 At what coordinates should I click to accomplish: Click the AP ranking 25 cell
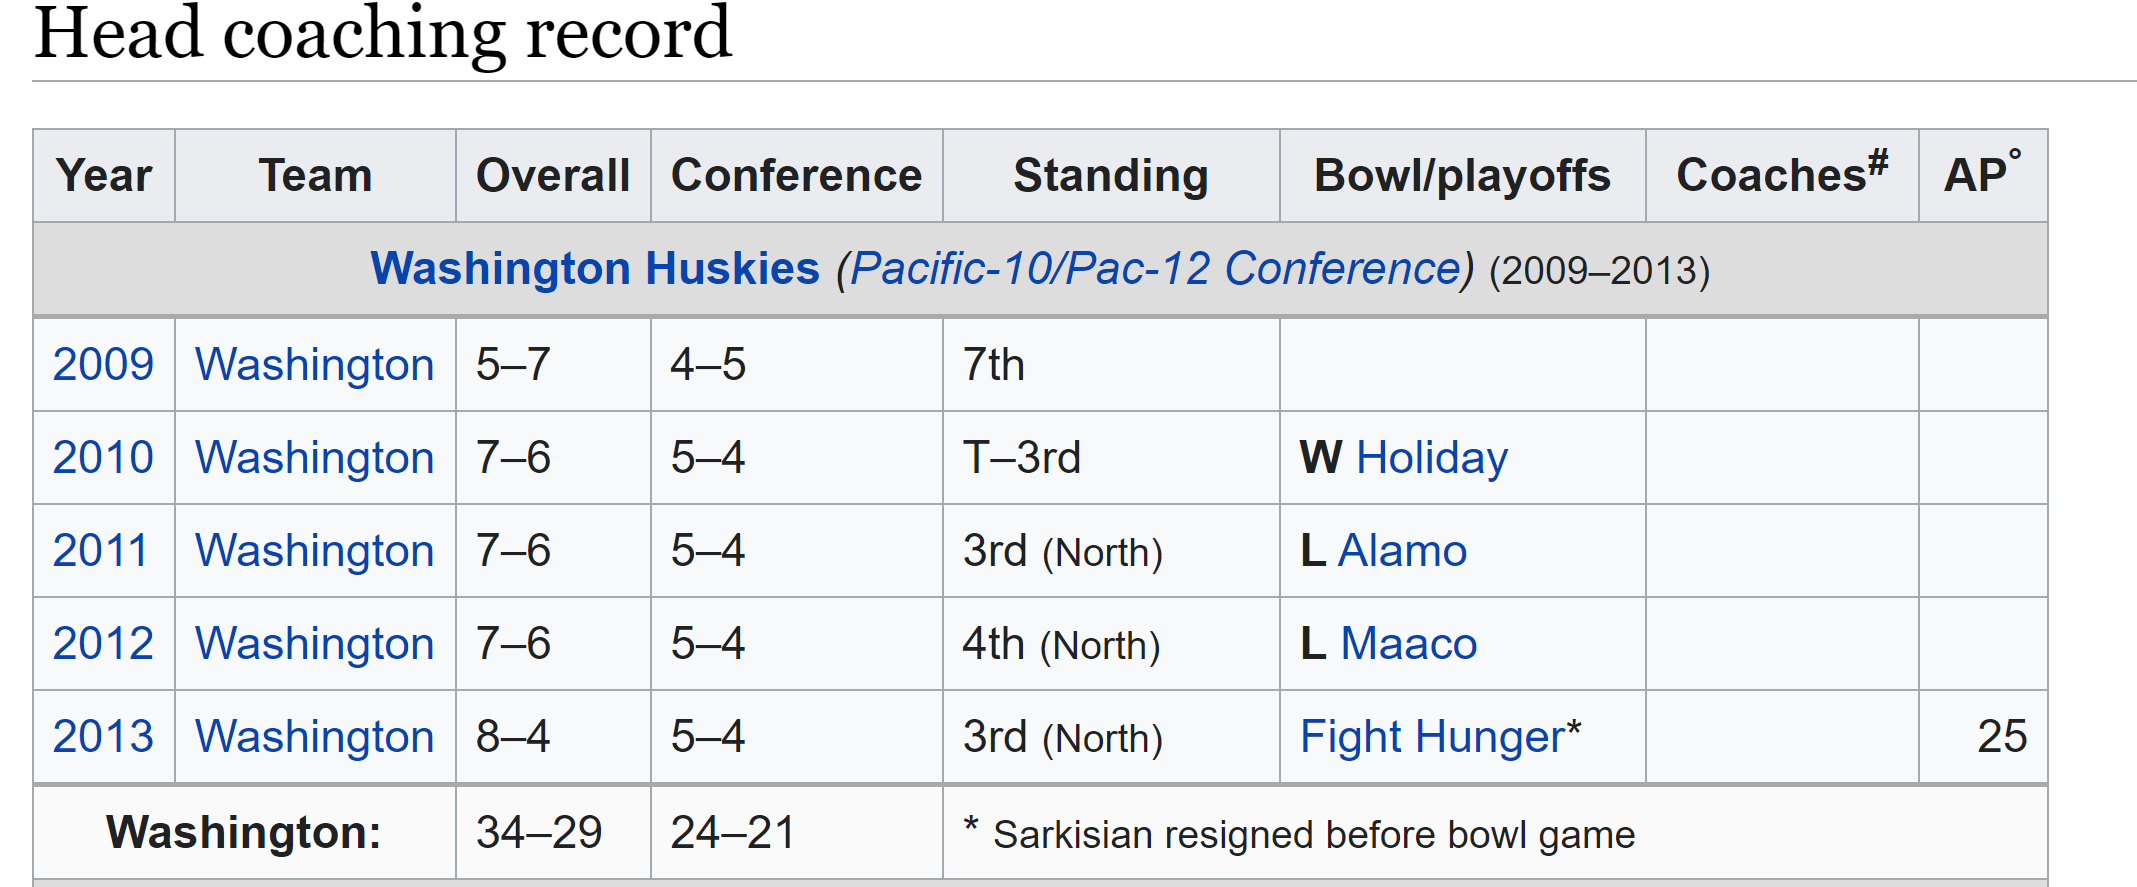click(2001, 737)
